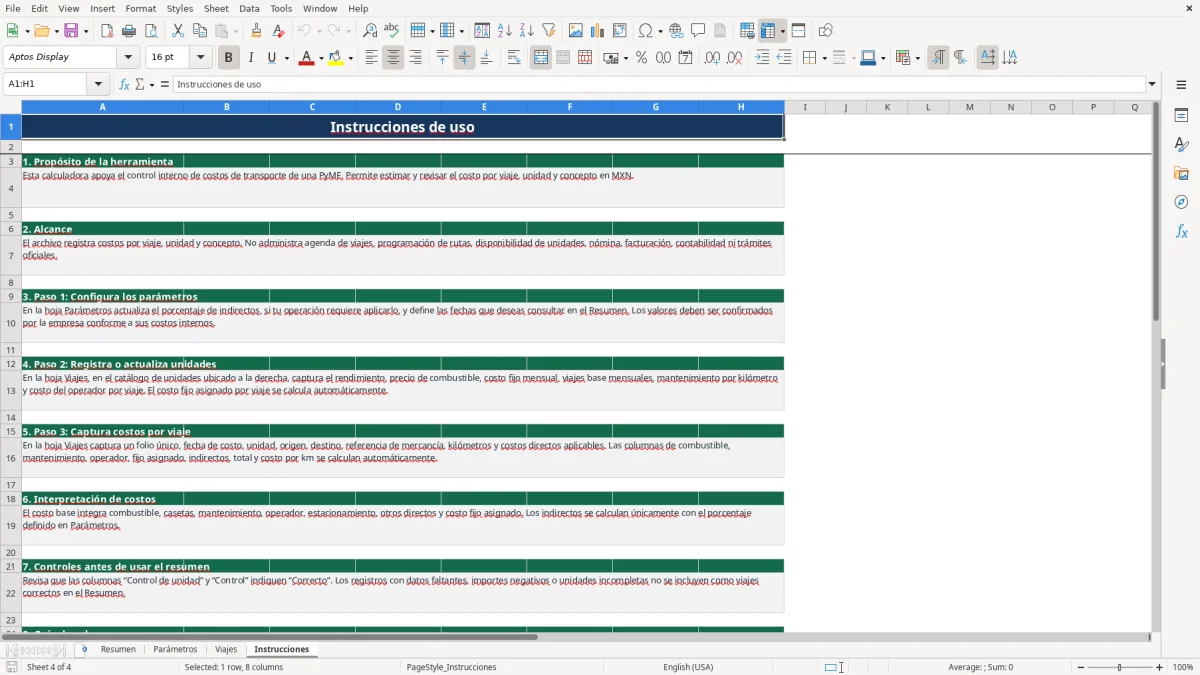Select column A by its header

click(102, 107)
